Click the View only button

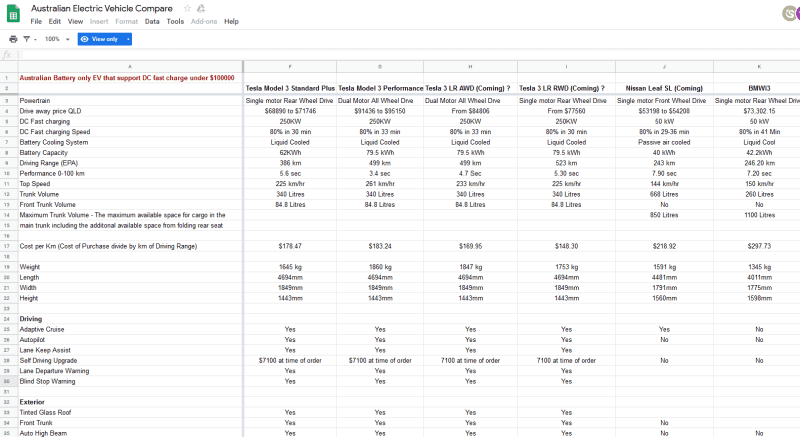tap(99, 39)
